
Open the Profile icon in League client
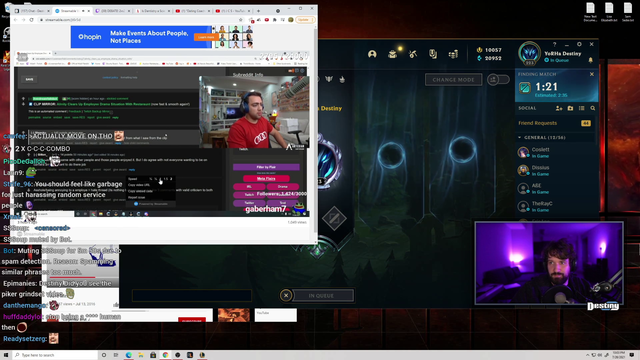[372, 54]
